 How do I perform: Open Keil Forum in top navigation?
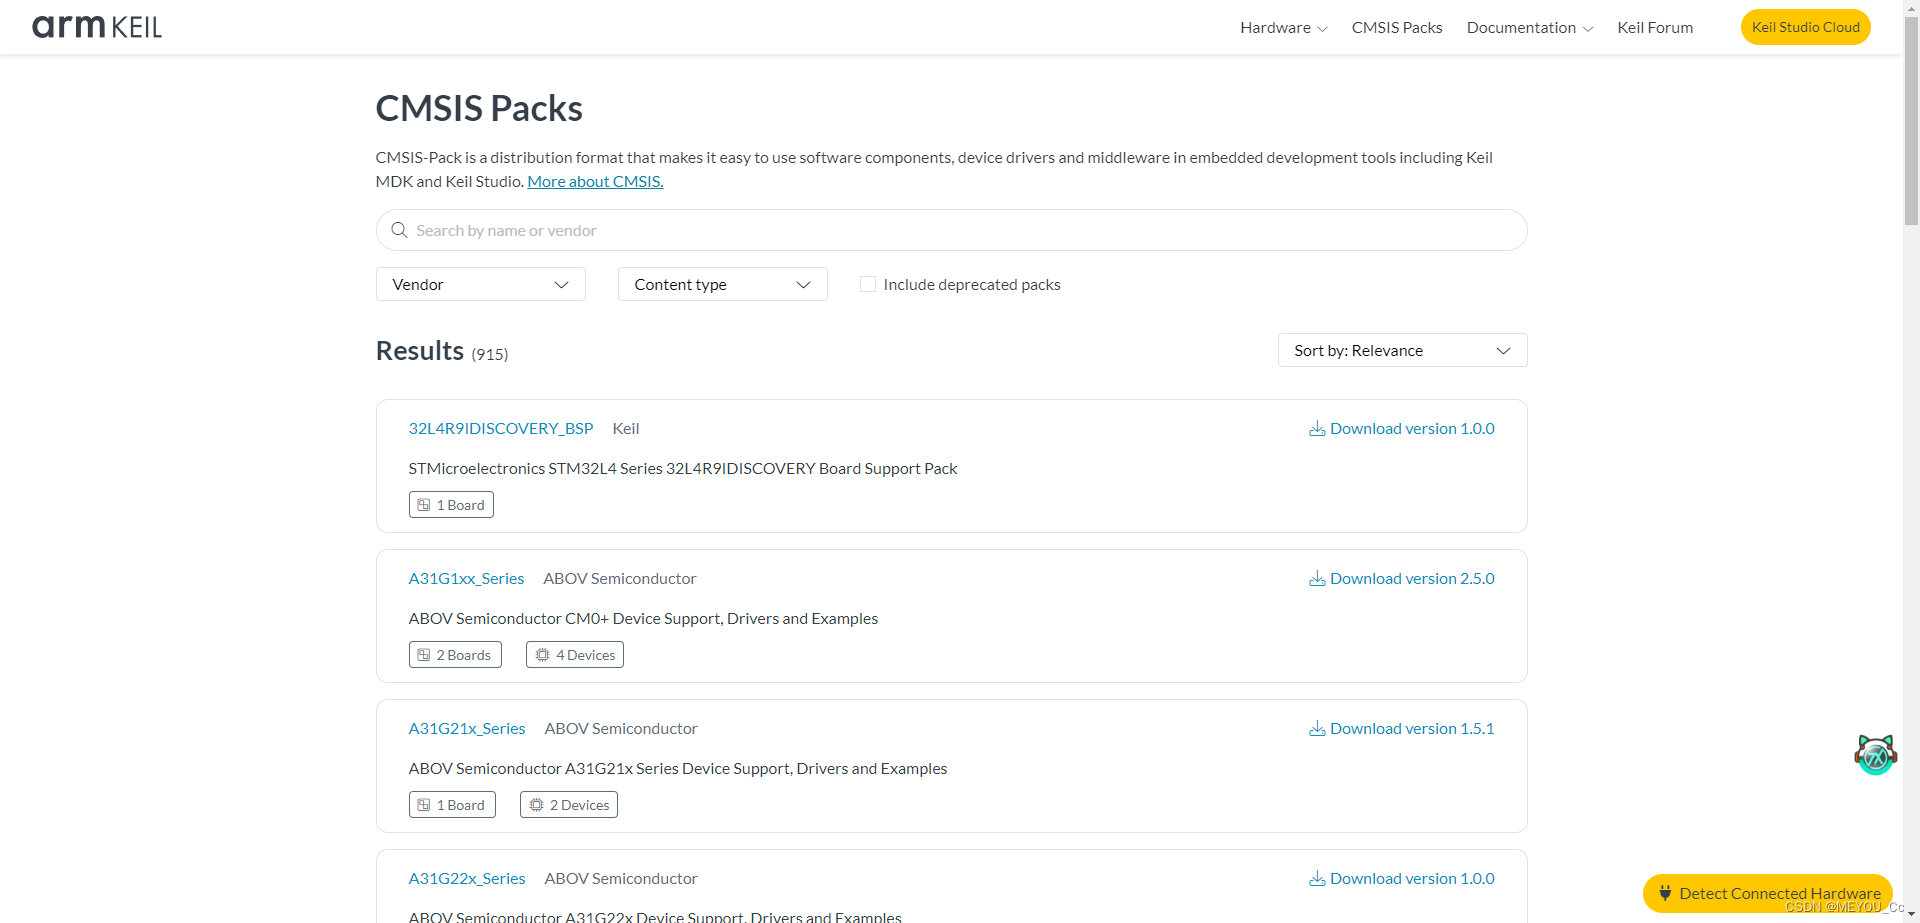[x=1655, y=27]
